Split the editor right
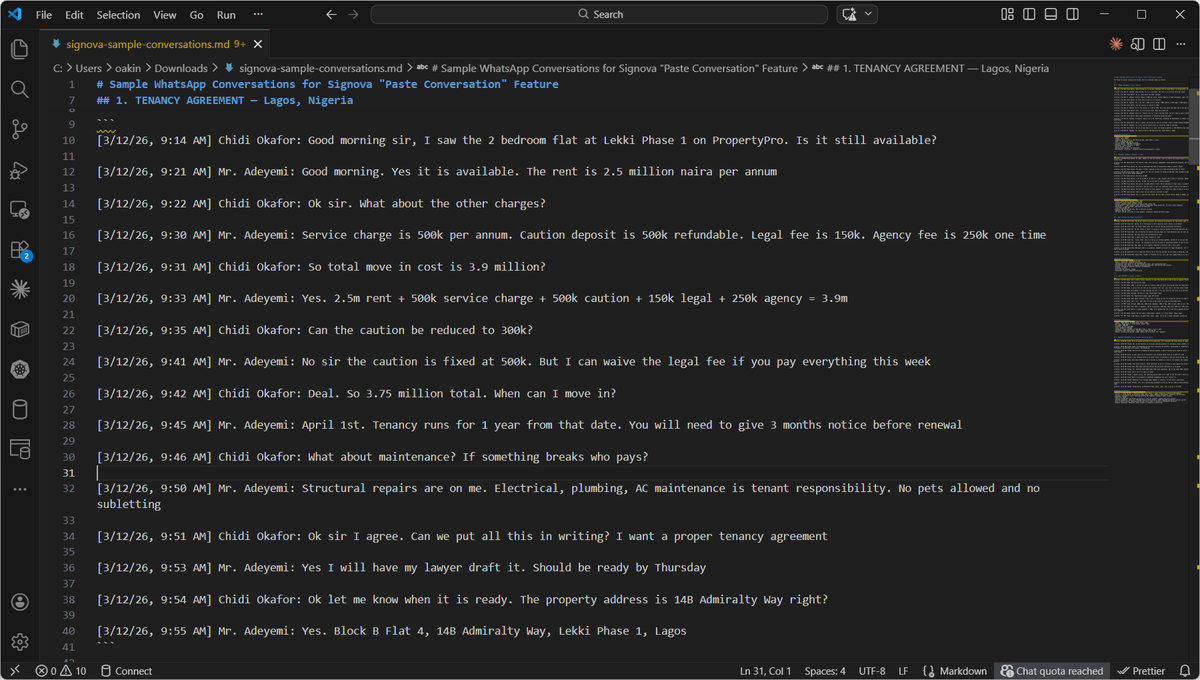 1160,44
